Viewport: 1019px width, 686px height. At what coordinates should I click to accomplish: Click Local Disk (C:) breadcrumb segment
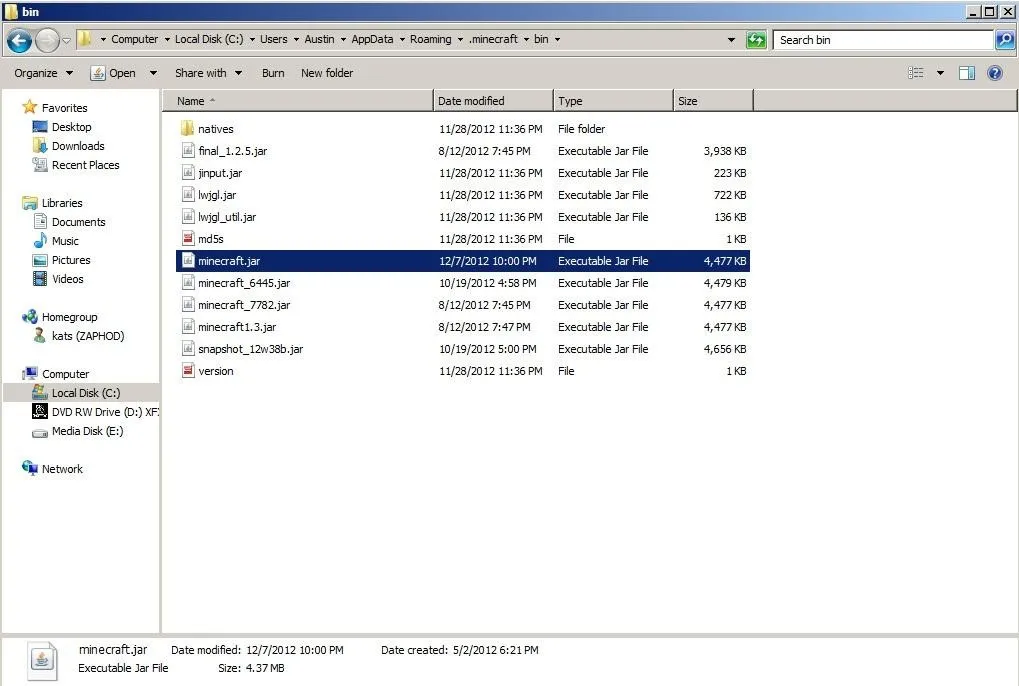click(x=209, y=40)
